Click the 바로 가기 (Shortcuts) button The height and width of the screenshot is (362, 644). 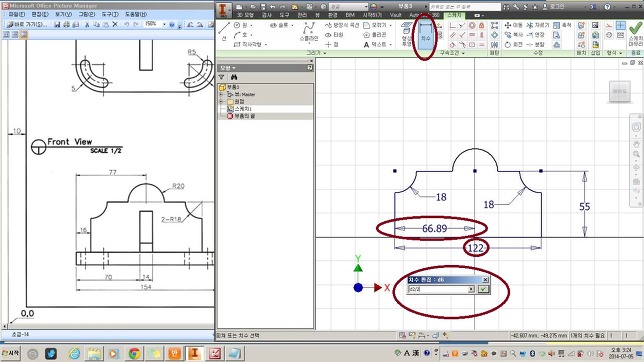[x=28, y=25]
